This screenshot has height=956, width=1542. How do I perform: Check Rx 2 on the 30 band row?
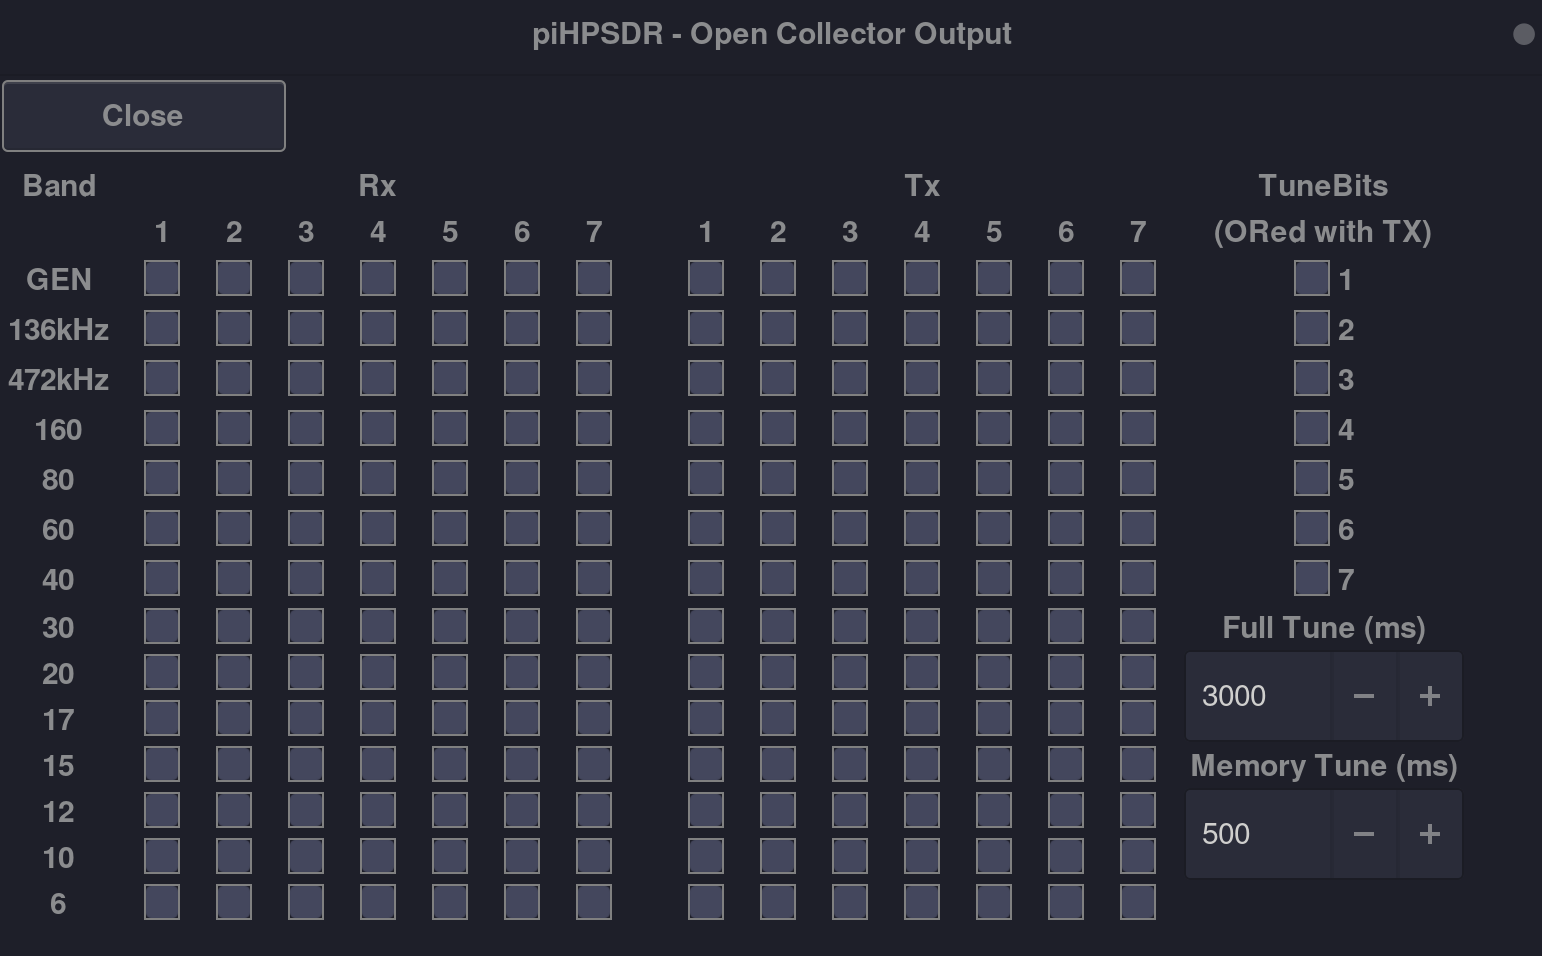233,626
